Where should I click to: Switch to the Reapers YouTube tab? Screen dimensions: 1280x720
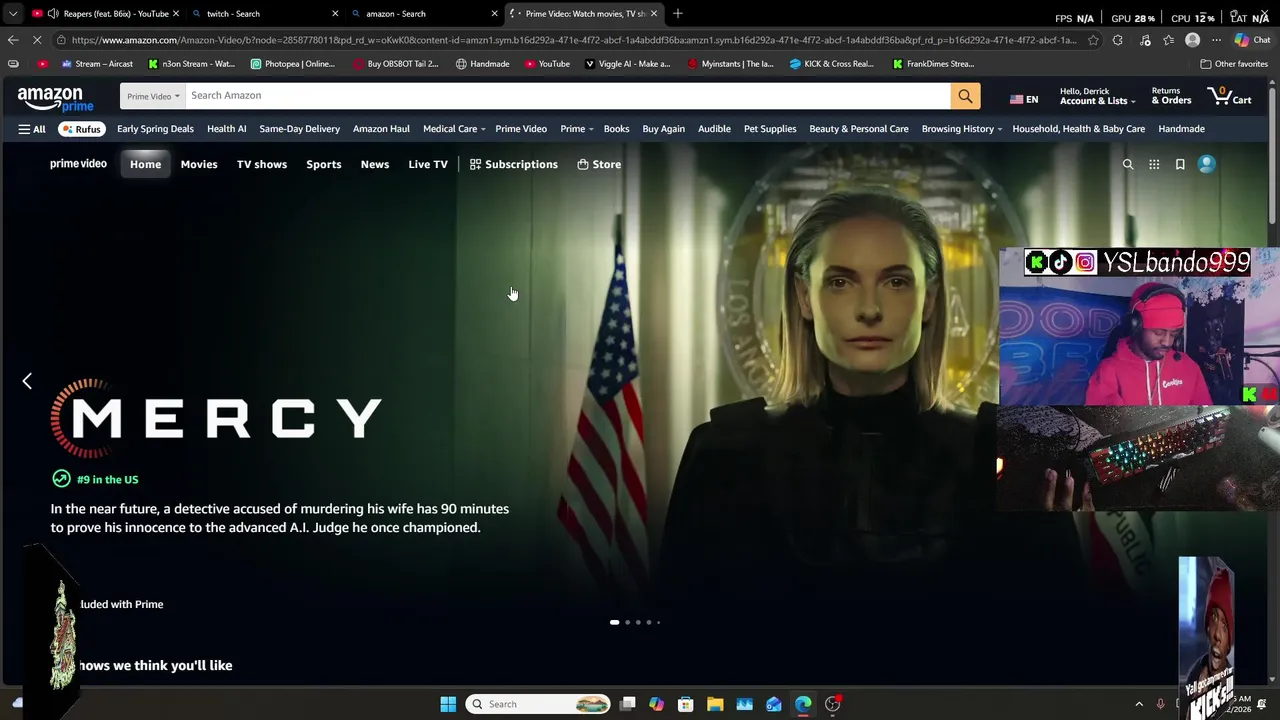point(104,13)
